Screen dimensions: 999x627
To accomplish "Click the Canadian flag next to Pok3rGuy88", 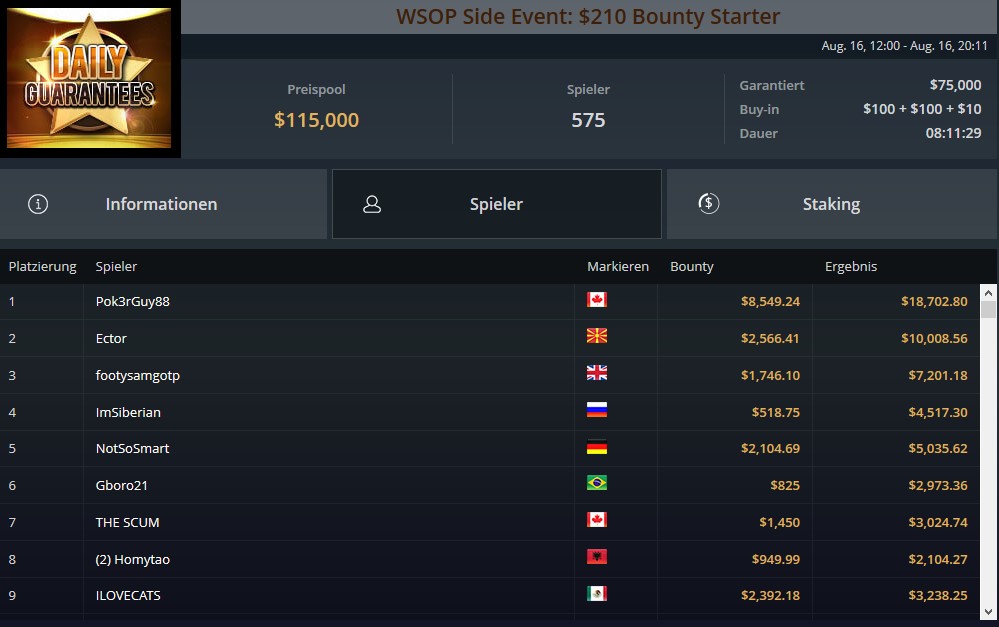I will point(597,299).
